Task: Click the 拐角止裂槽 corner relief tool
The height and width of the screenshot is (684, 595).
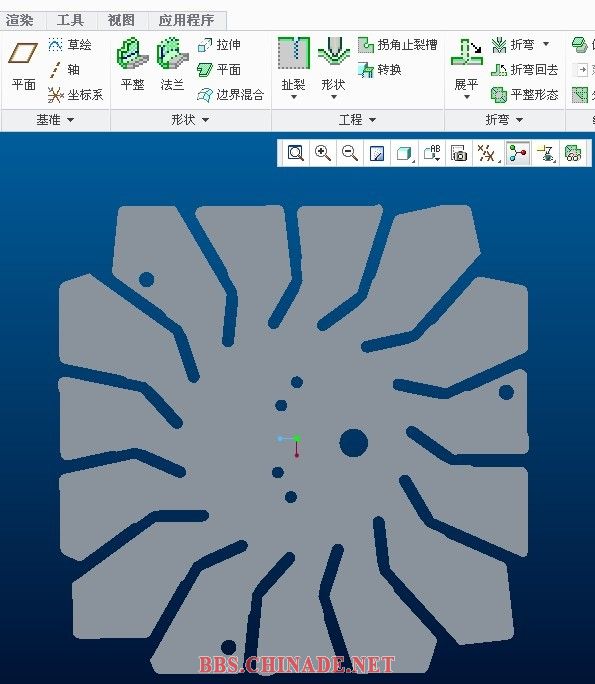Action: point(398,44)
